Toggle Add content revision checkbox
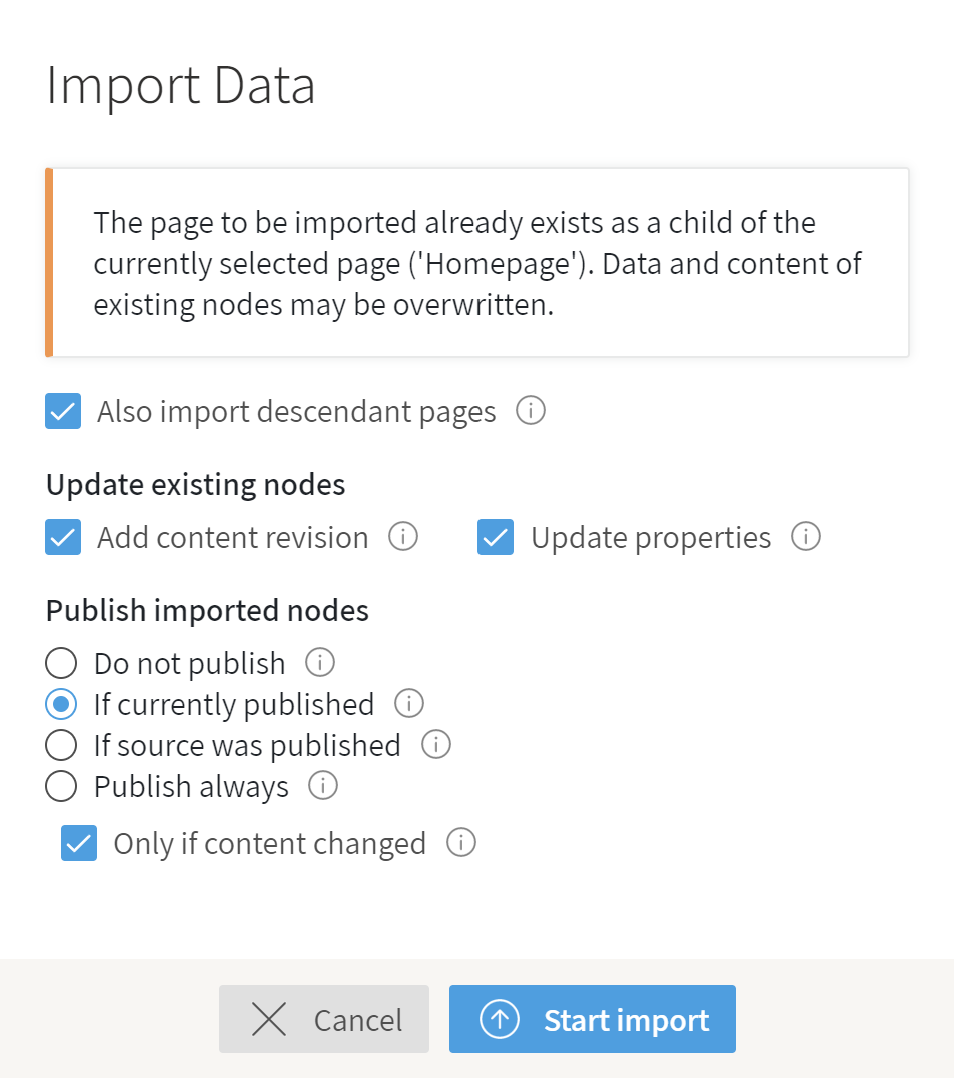Screen dimensions: 954x1078 point(63,537)
